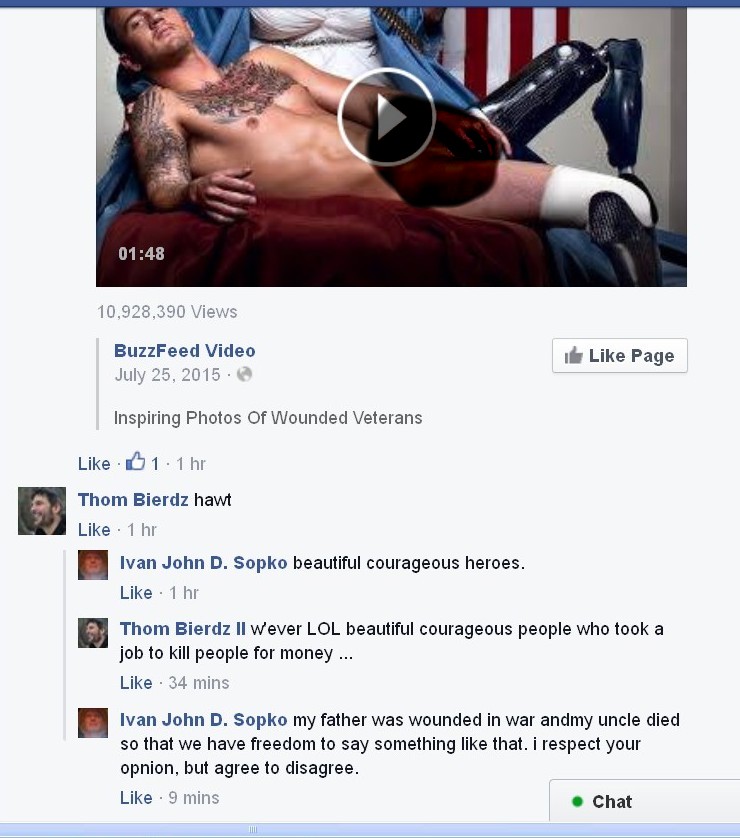Expand the Chat bar

(644, 801)
